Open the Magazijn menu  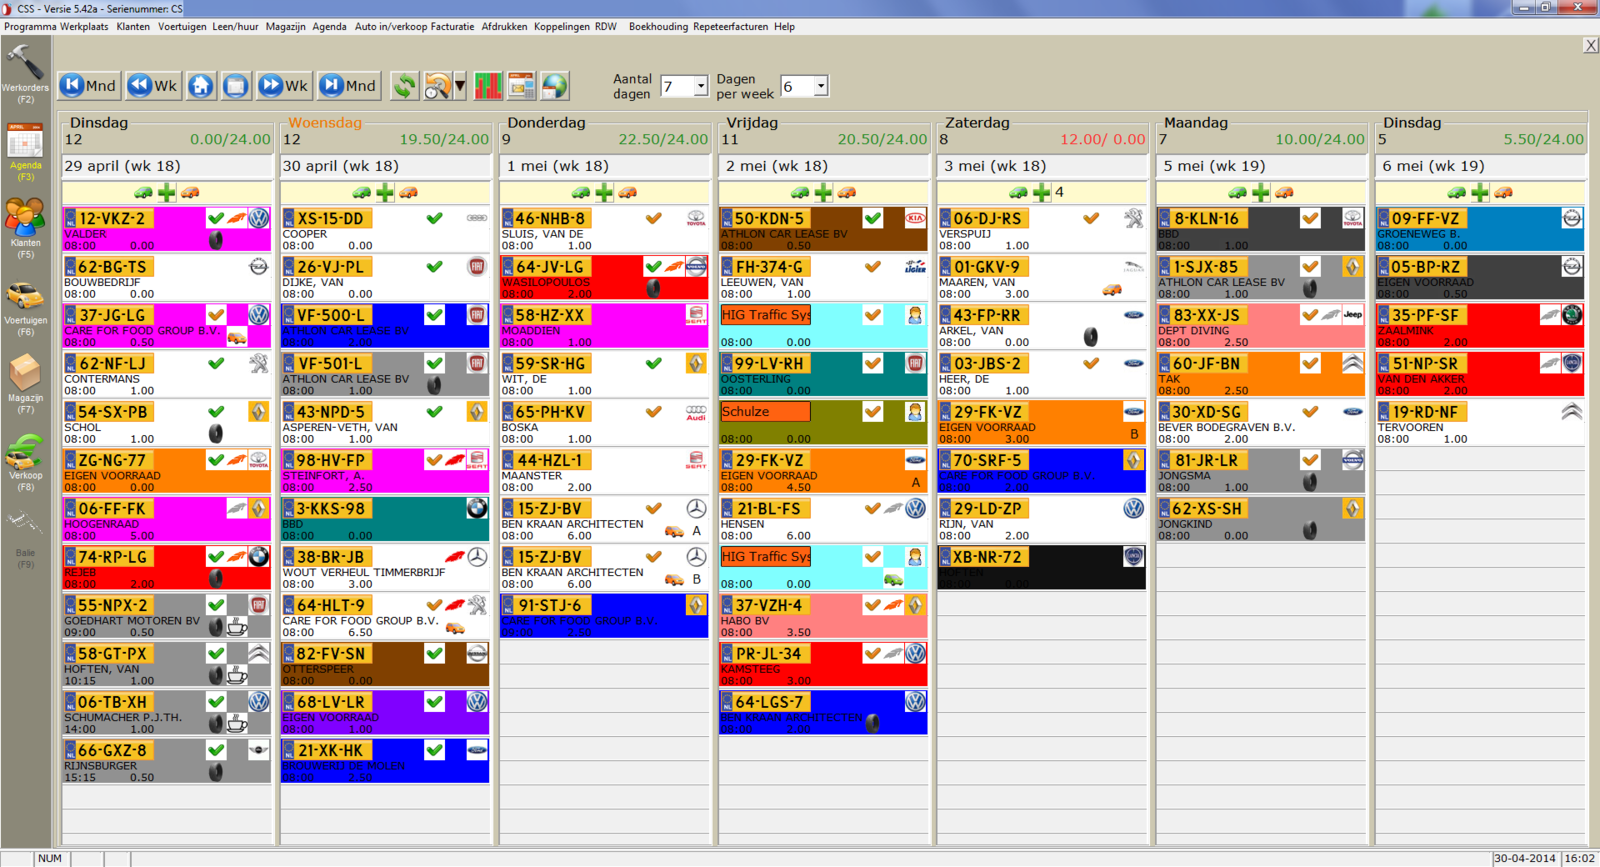coord(285,27)
